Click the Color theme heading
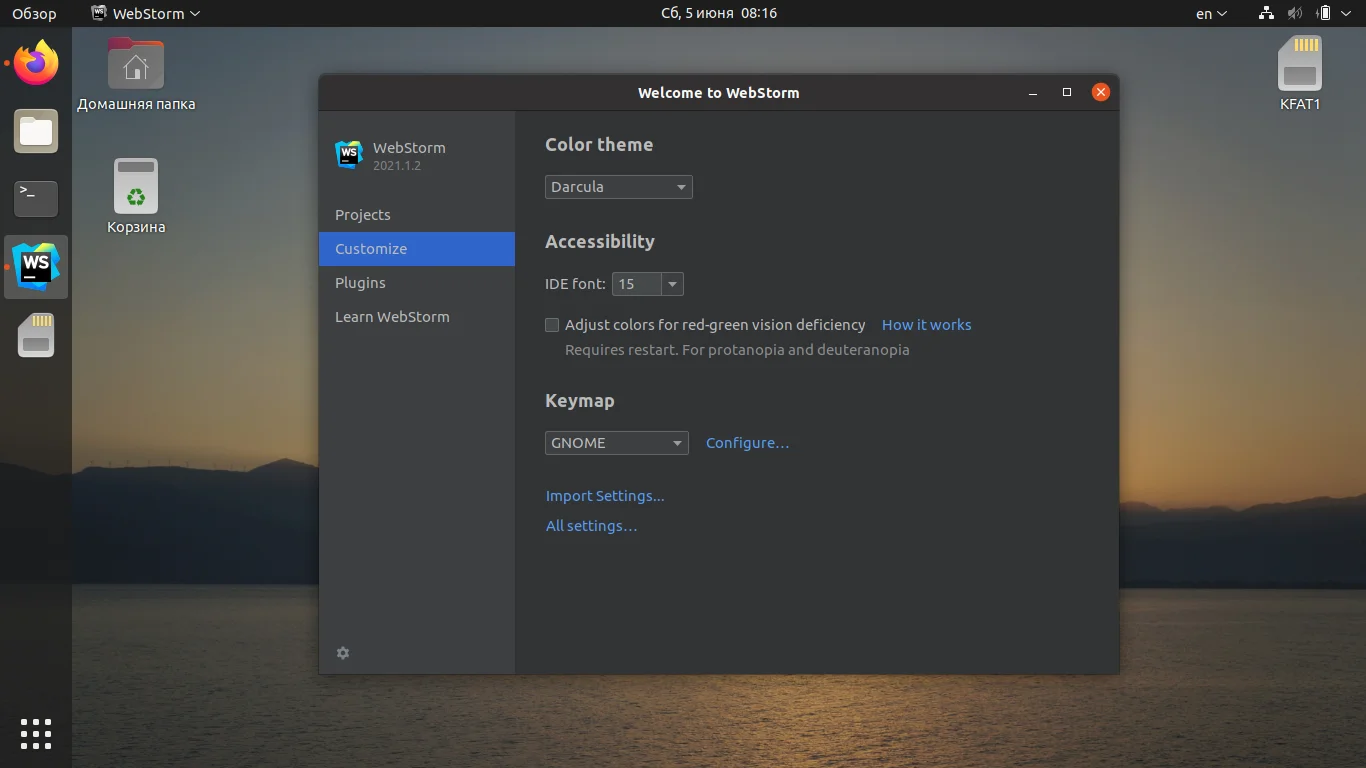Image resolution: width=1366 pixels, height=768 pixels. pos(599,145)
